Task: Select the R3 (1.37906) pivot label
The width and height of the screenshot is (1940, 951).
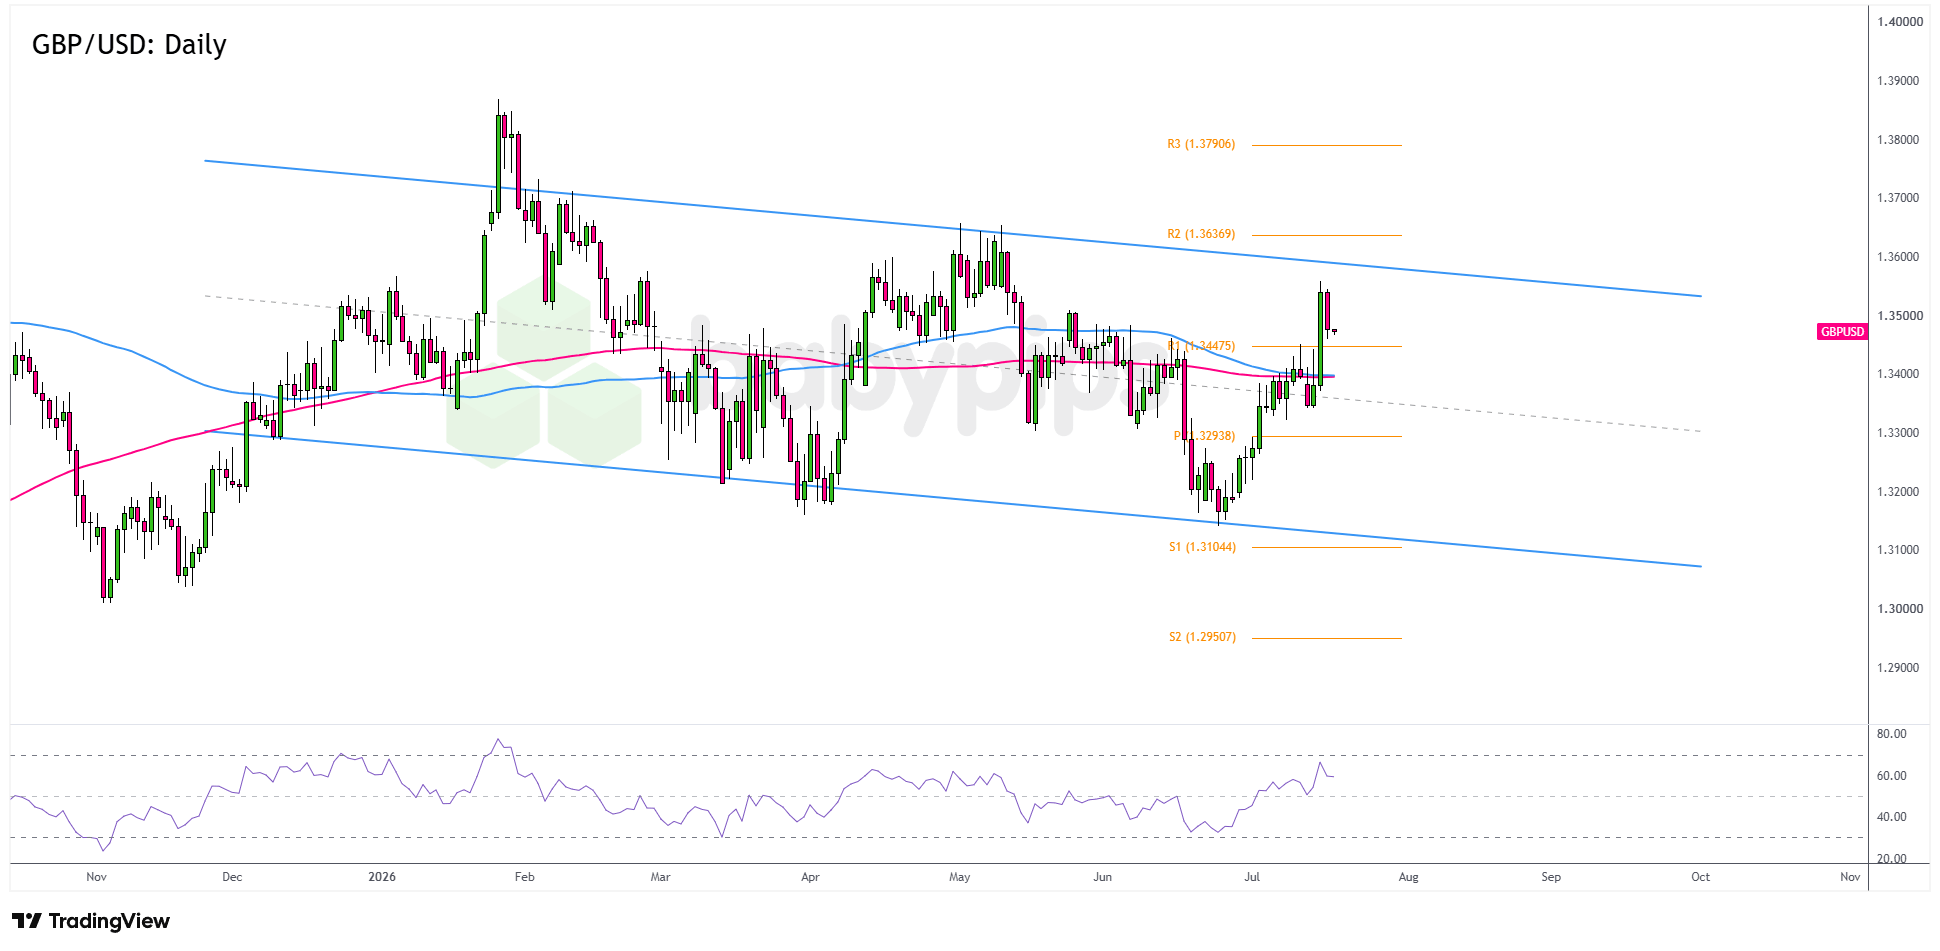Action: click(1201, 144)
